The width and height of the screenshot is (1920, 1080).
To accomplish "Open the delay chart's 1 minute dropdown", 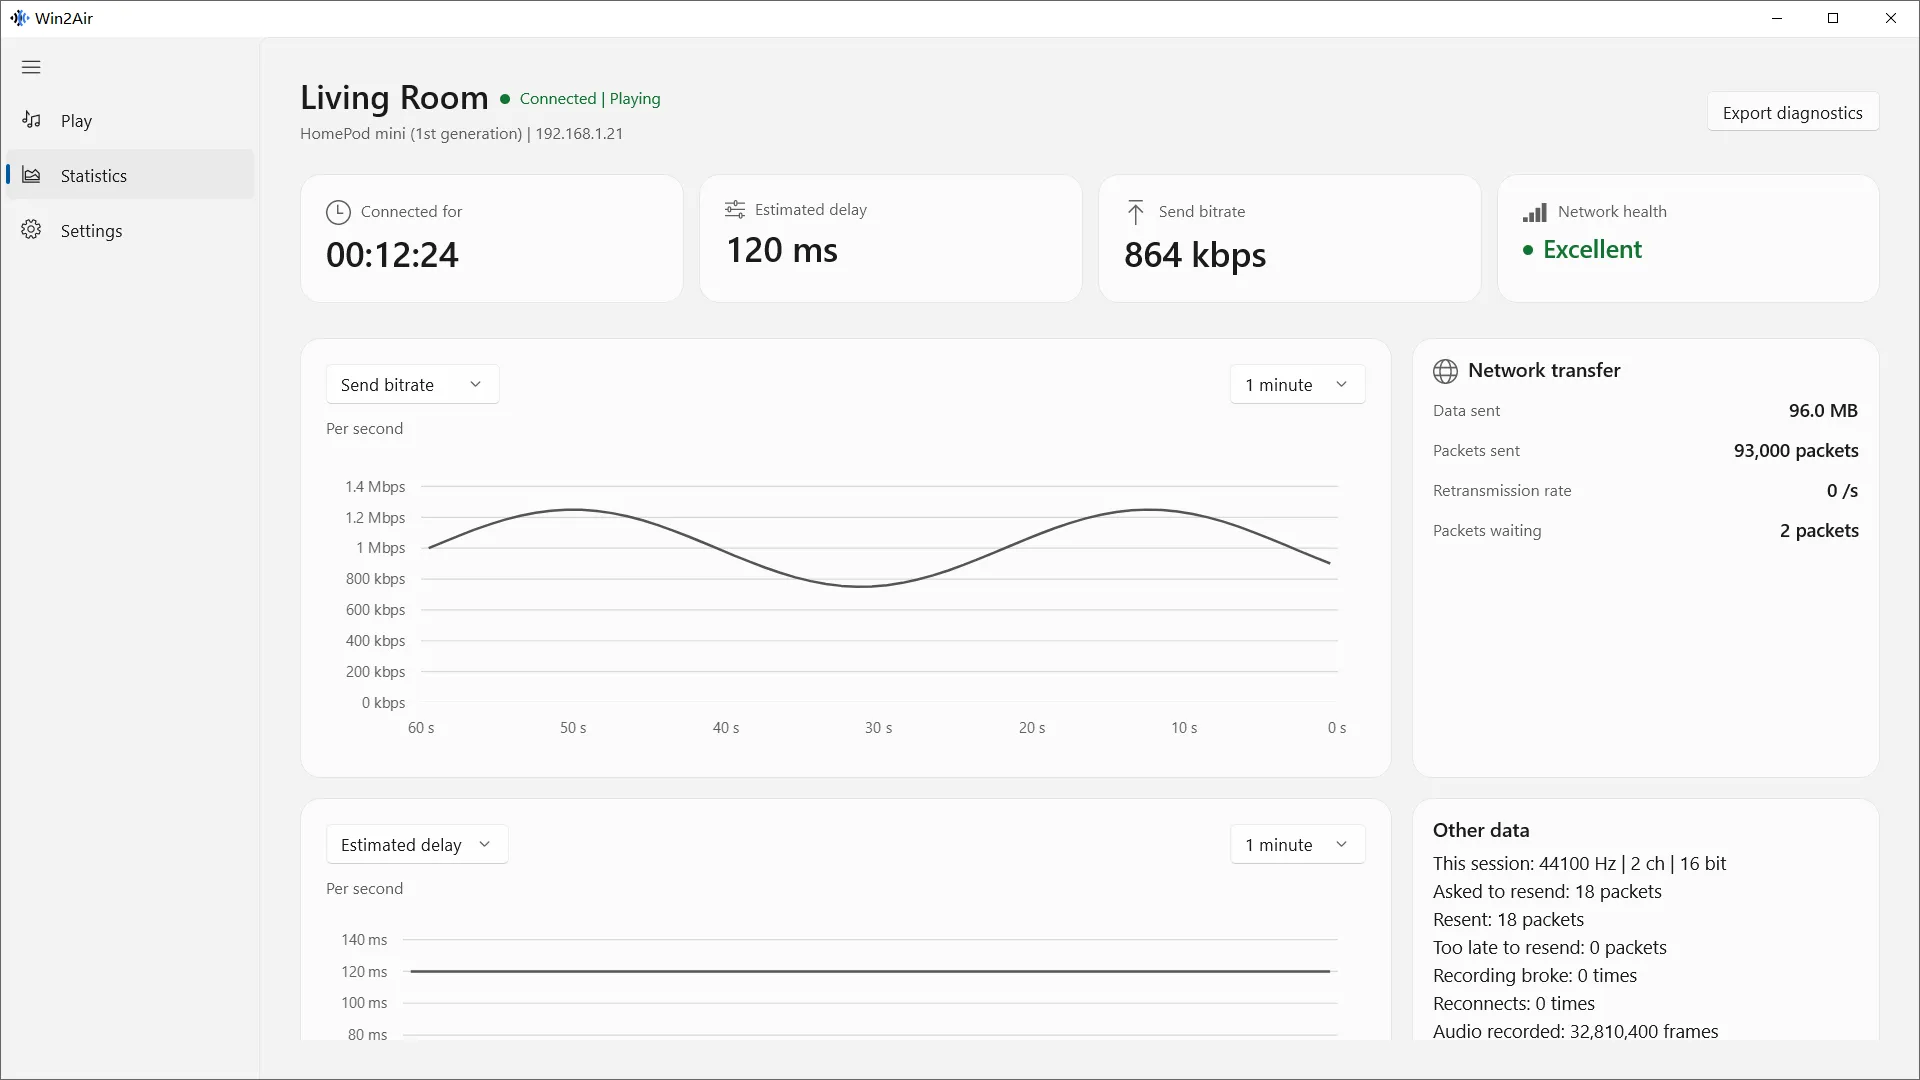I will tap(1297, 844).
